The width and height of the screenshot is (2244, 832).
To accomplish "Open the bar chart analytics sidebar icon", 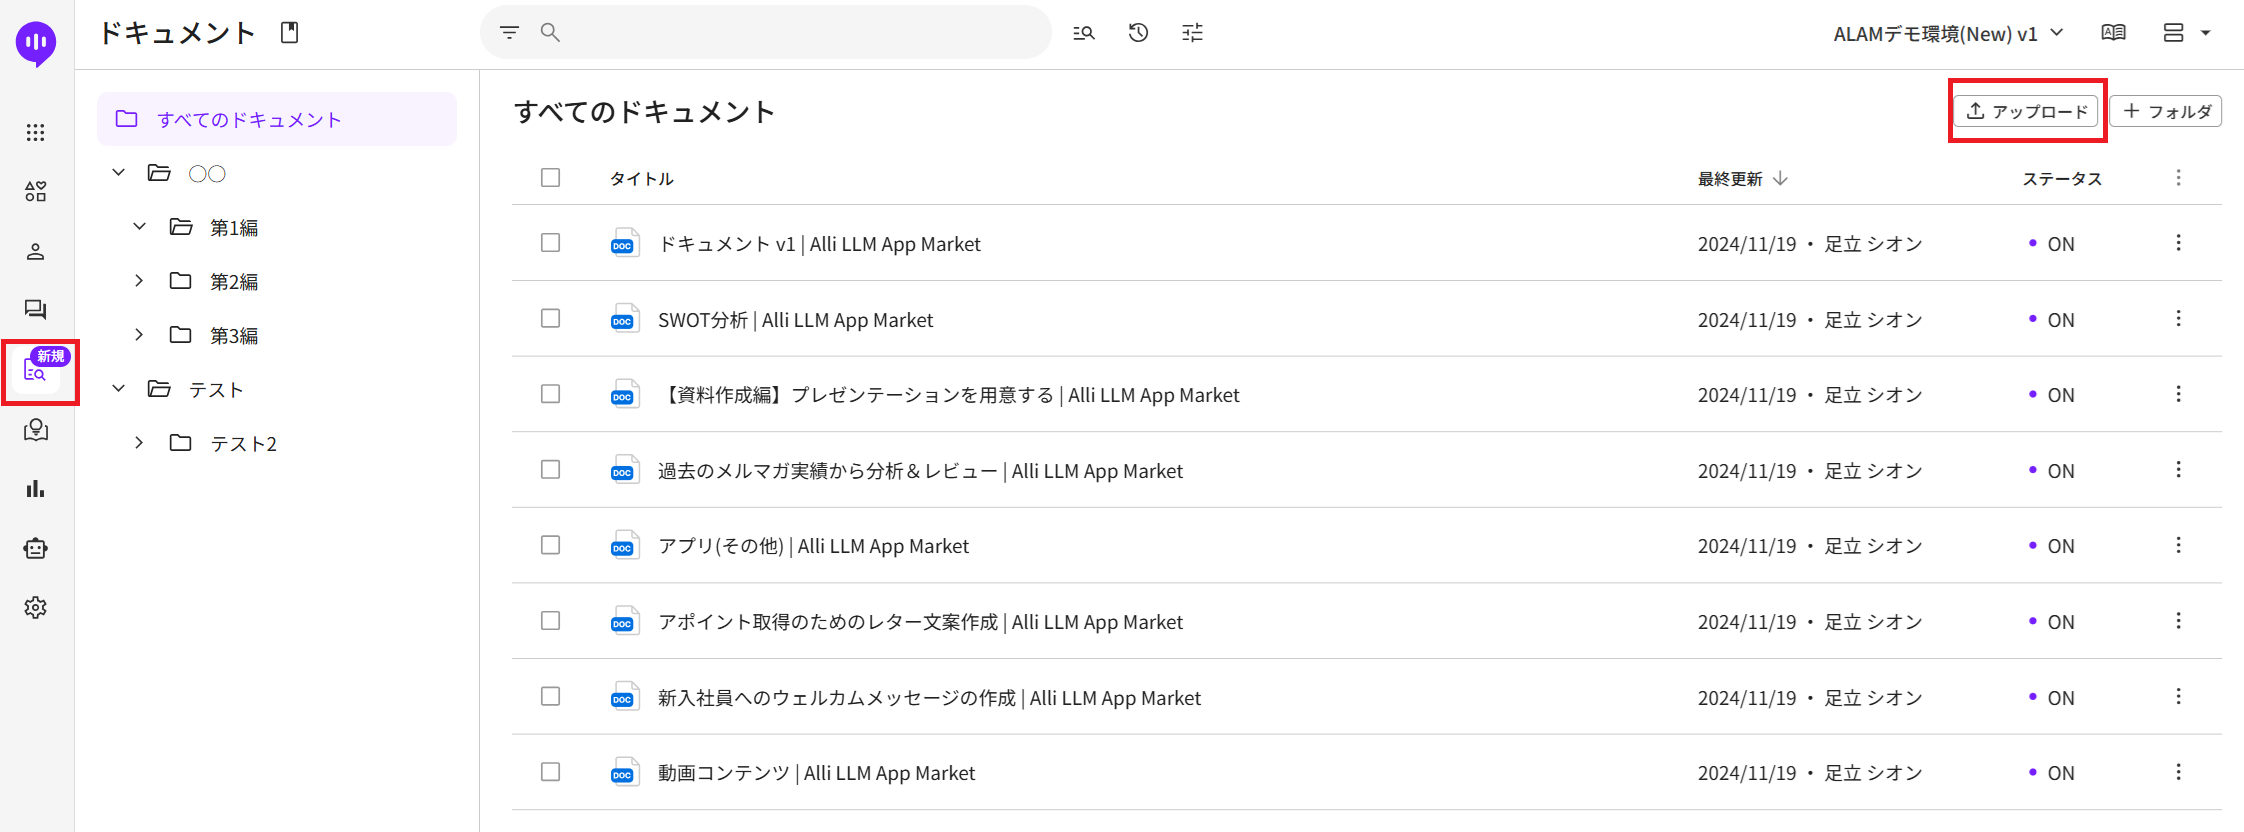I will pos(36,489).
